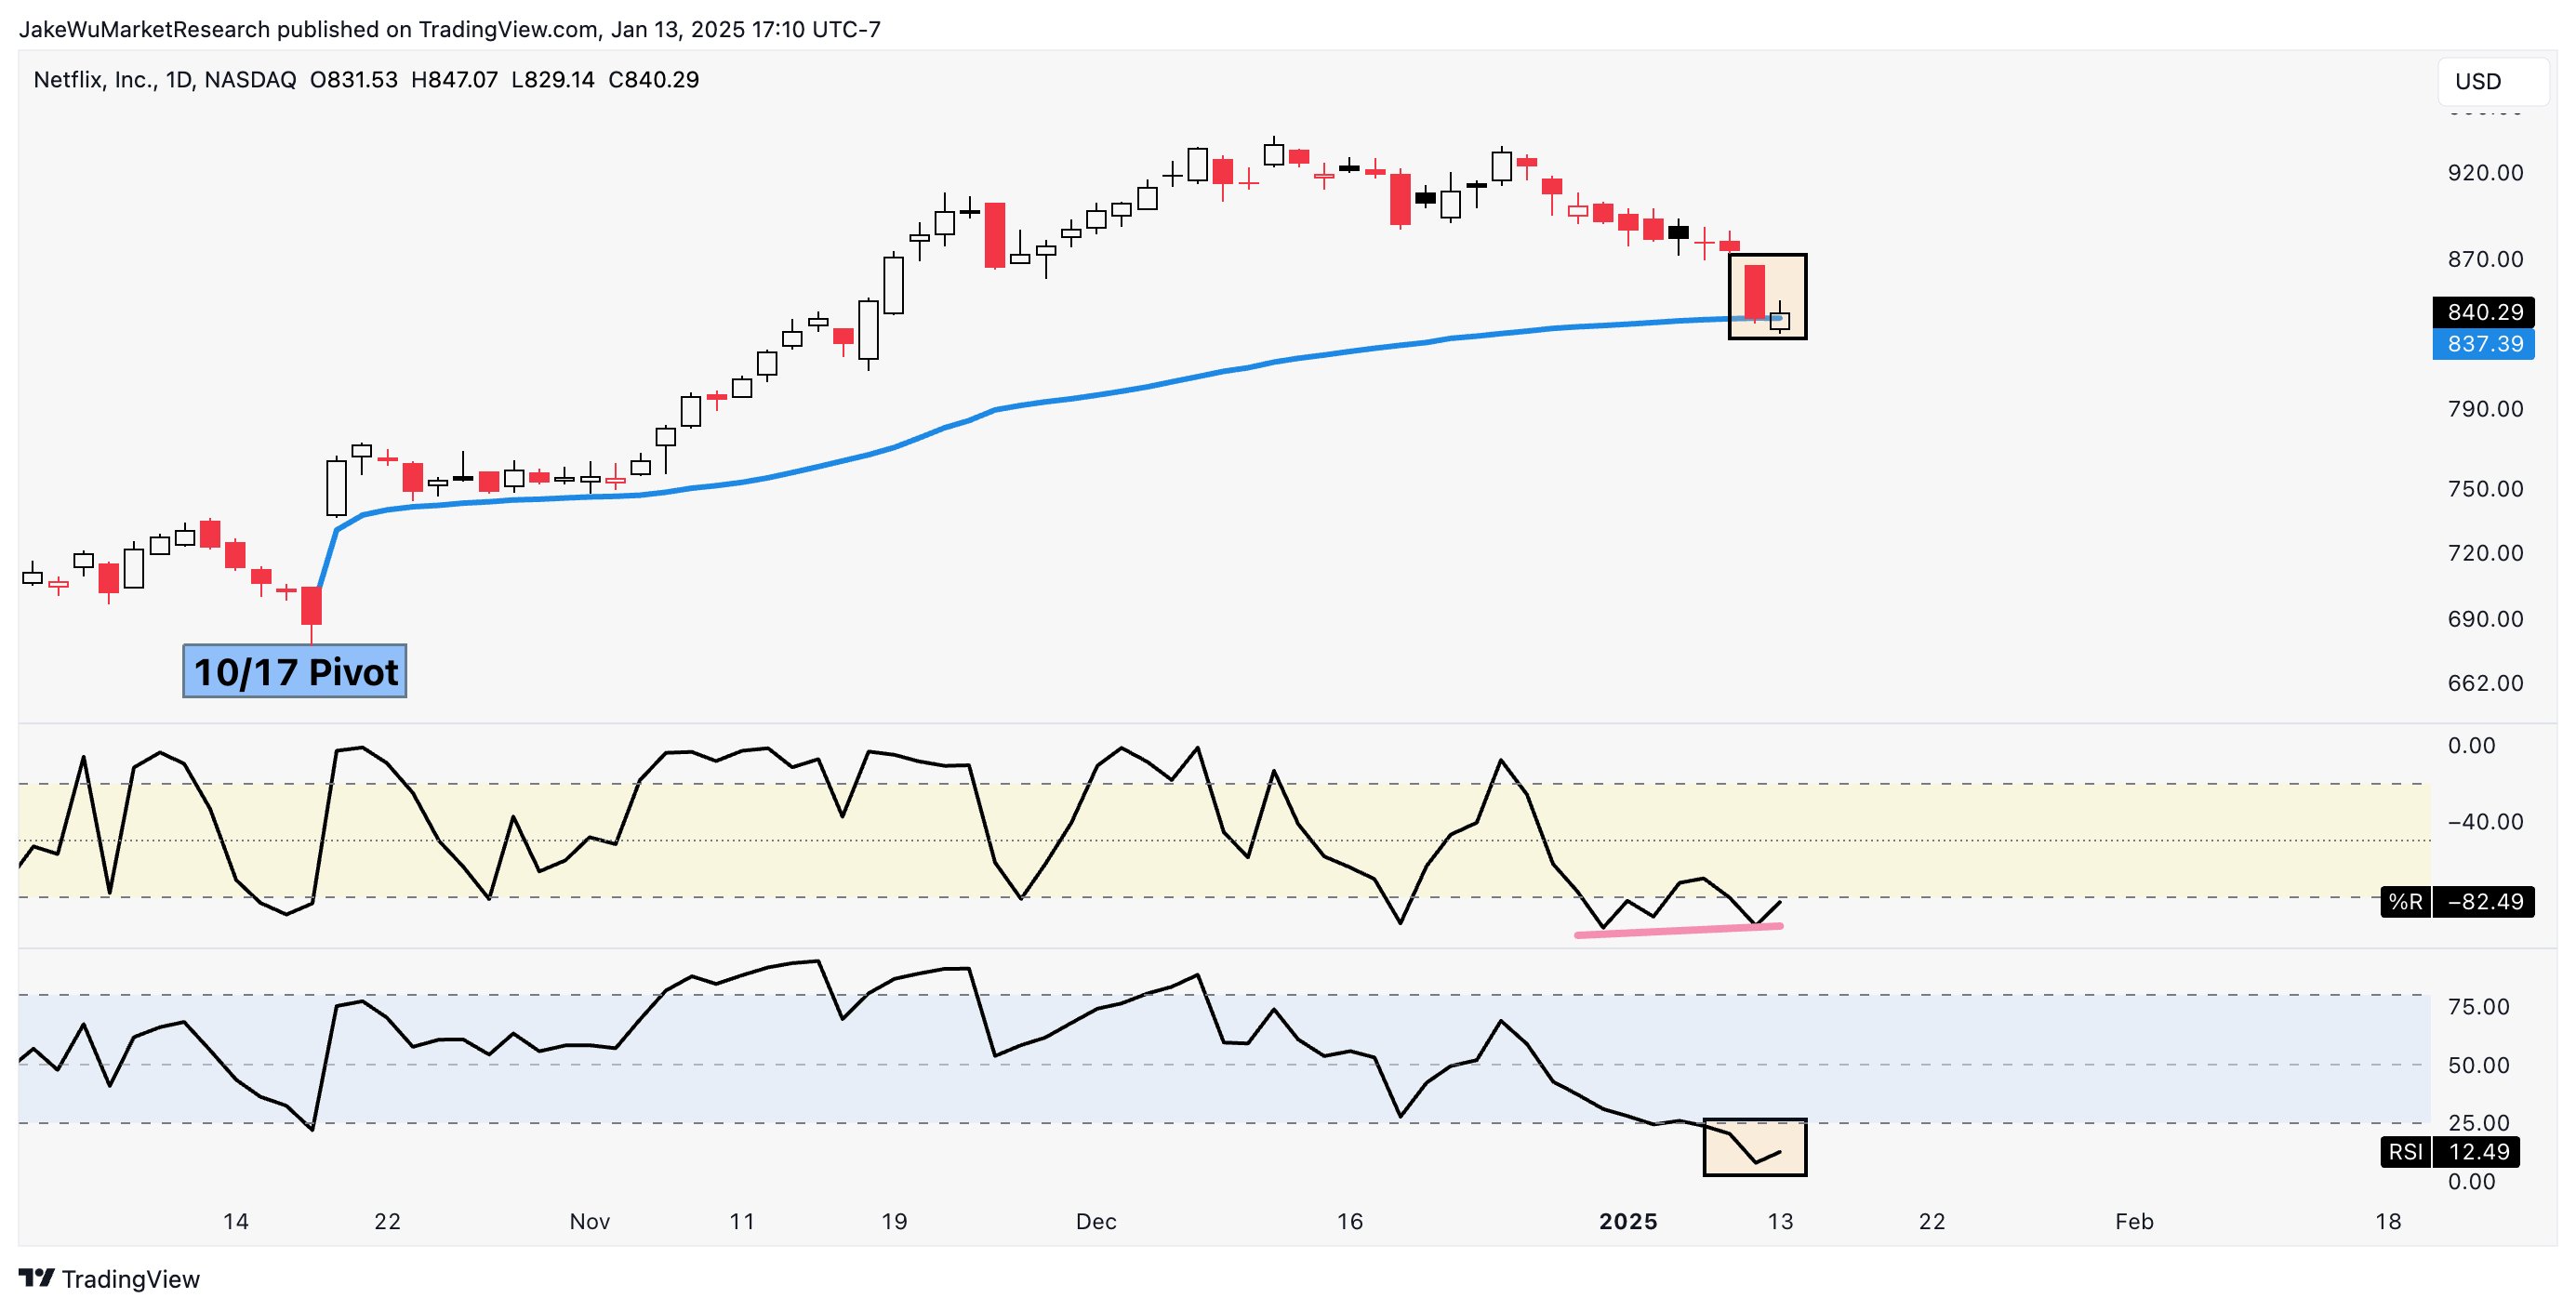Click the 920.00 price axis label

(2486, 173)
